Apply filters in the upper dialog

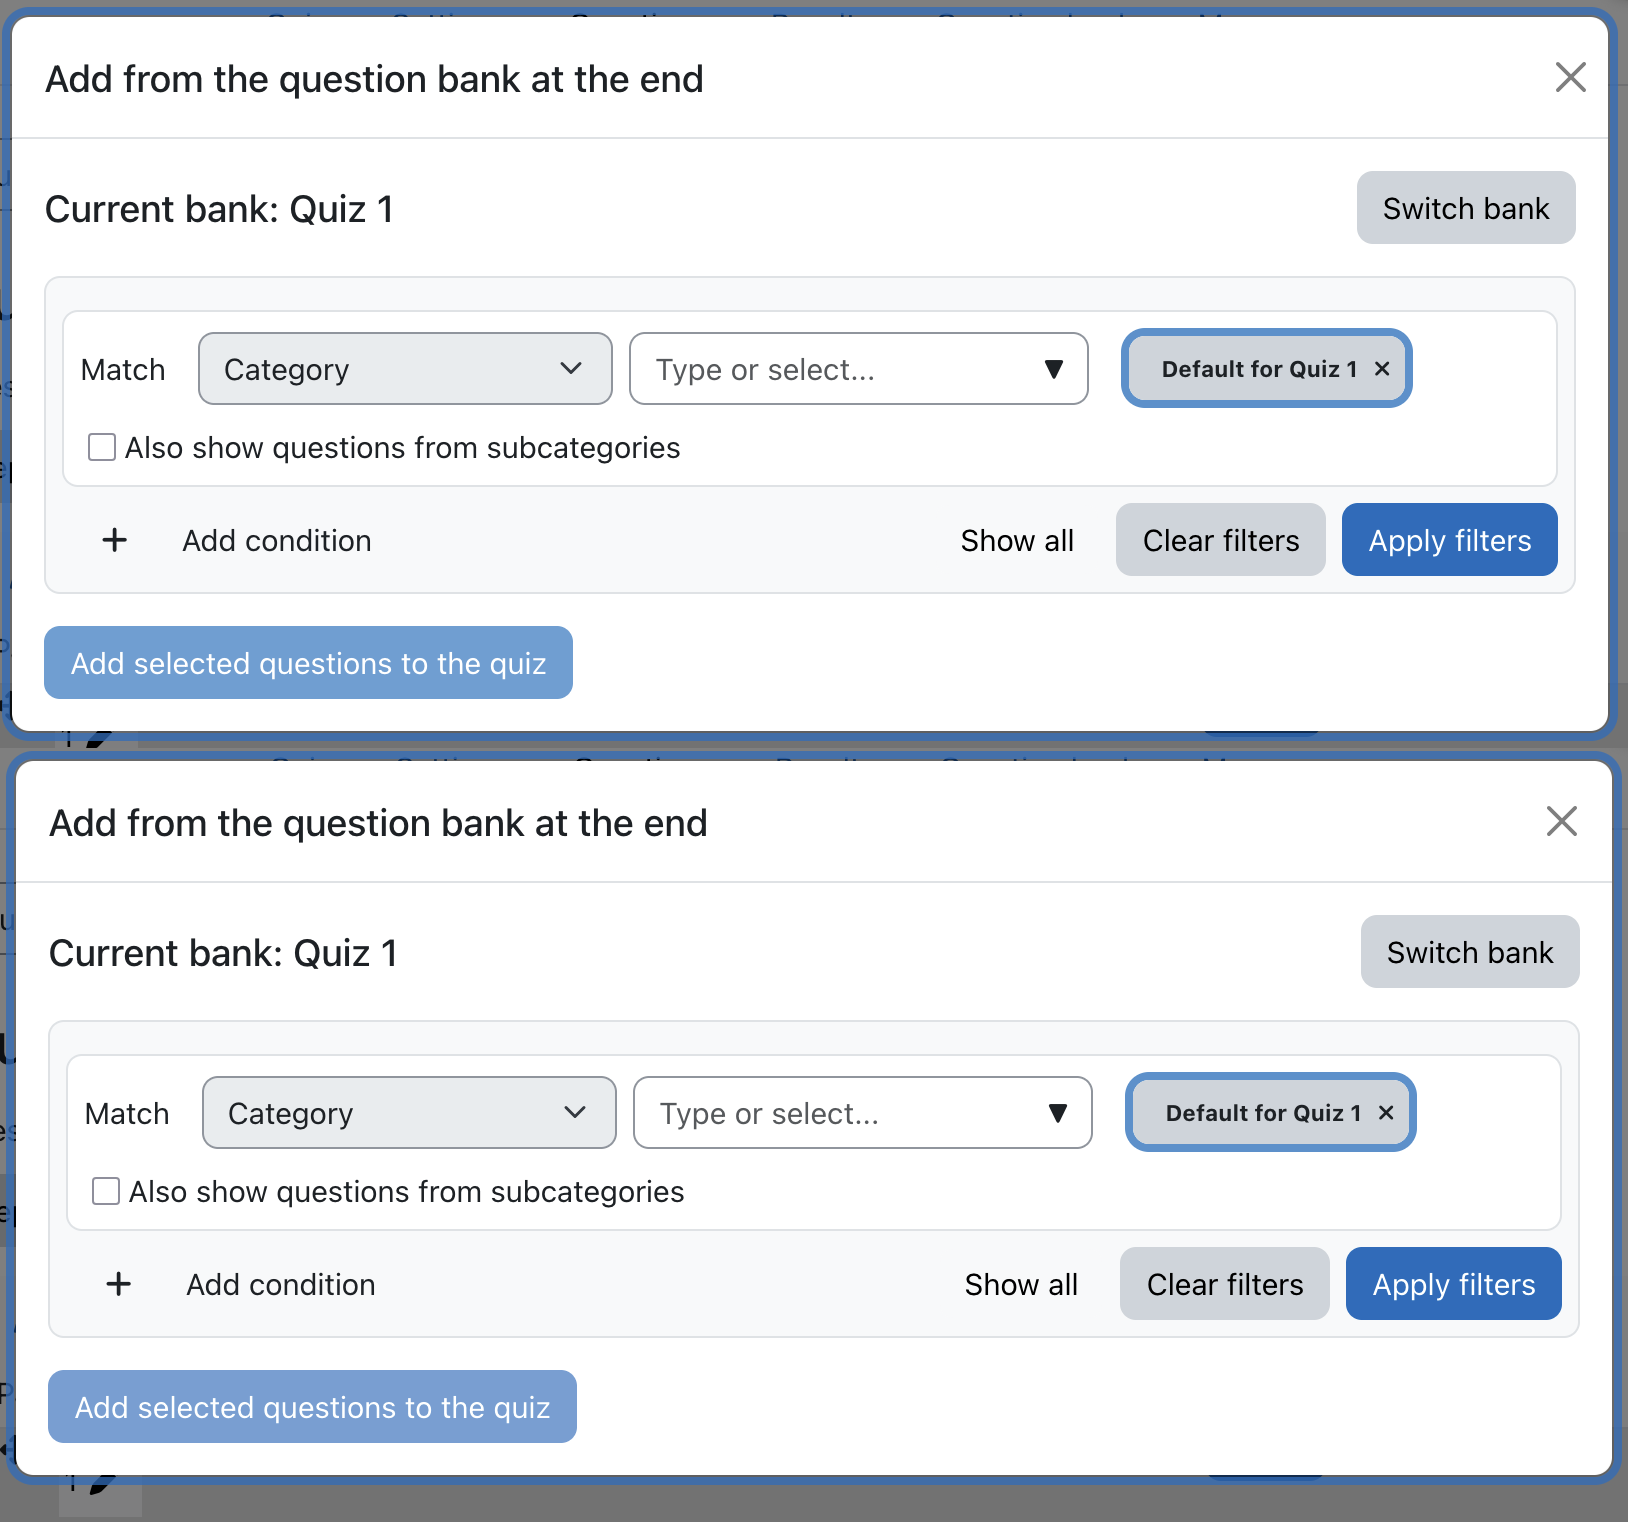(x=1450, y=540)
